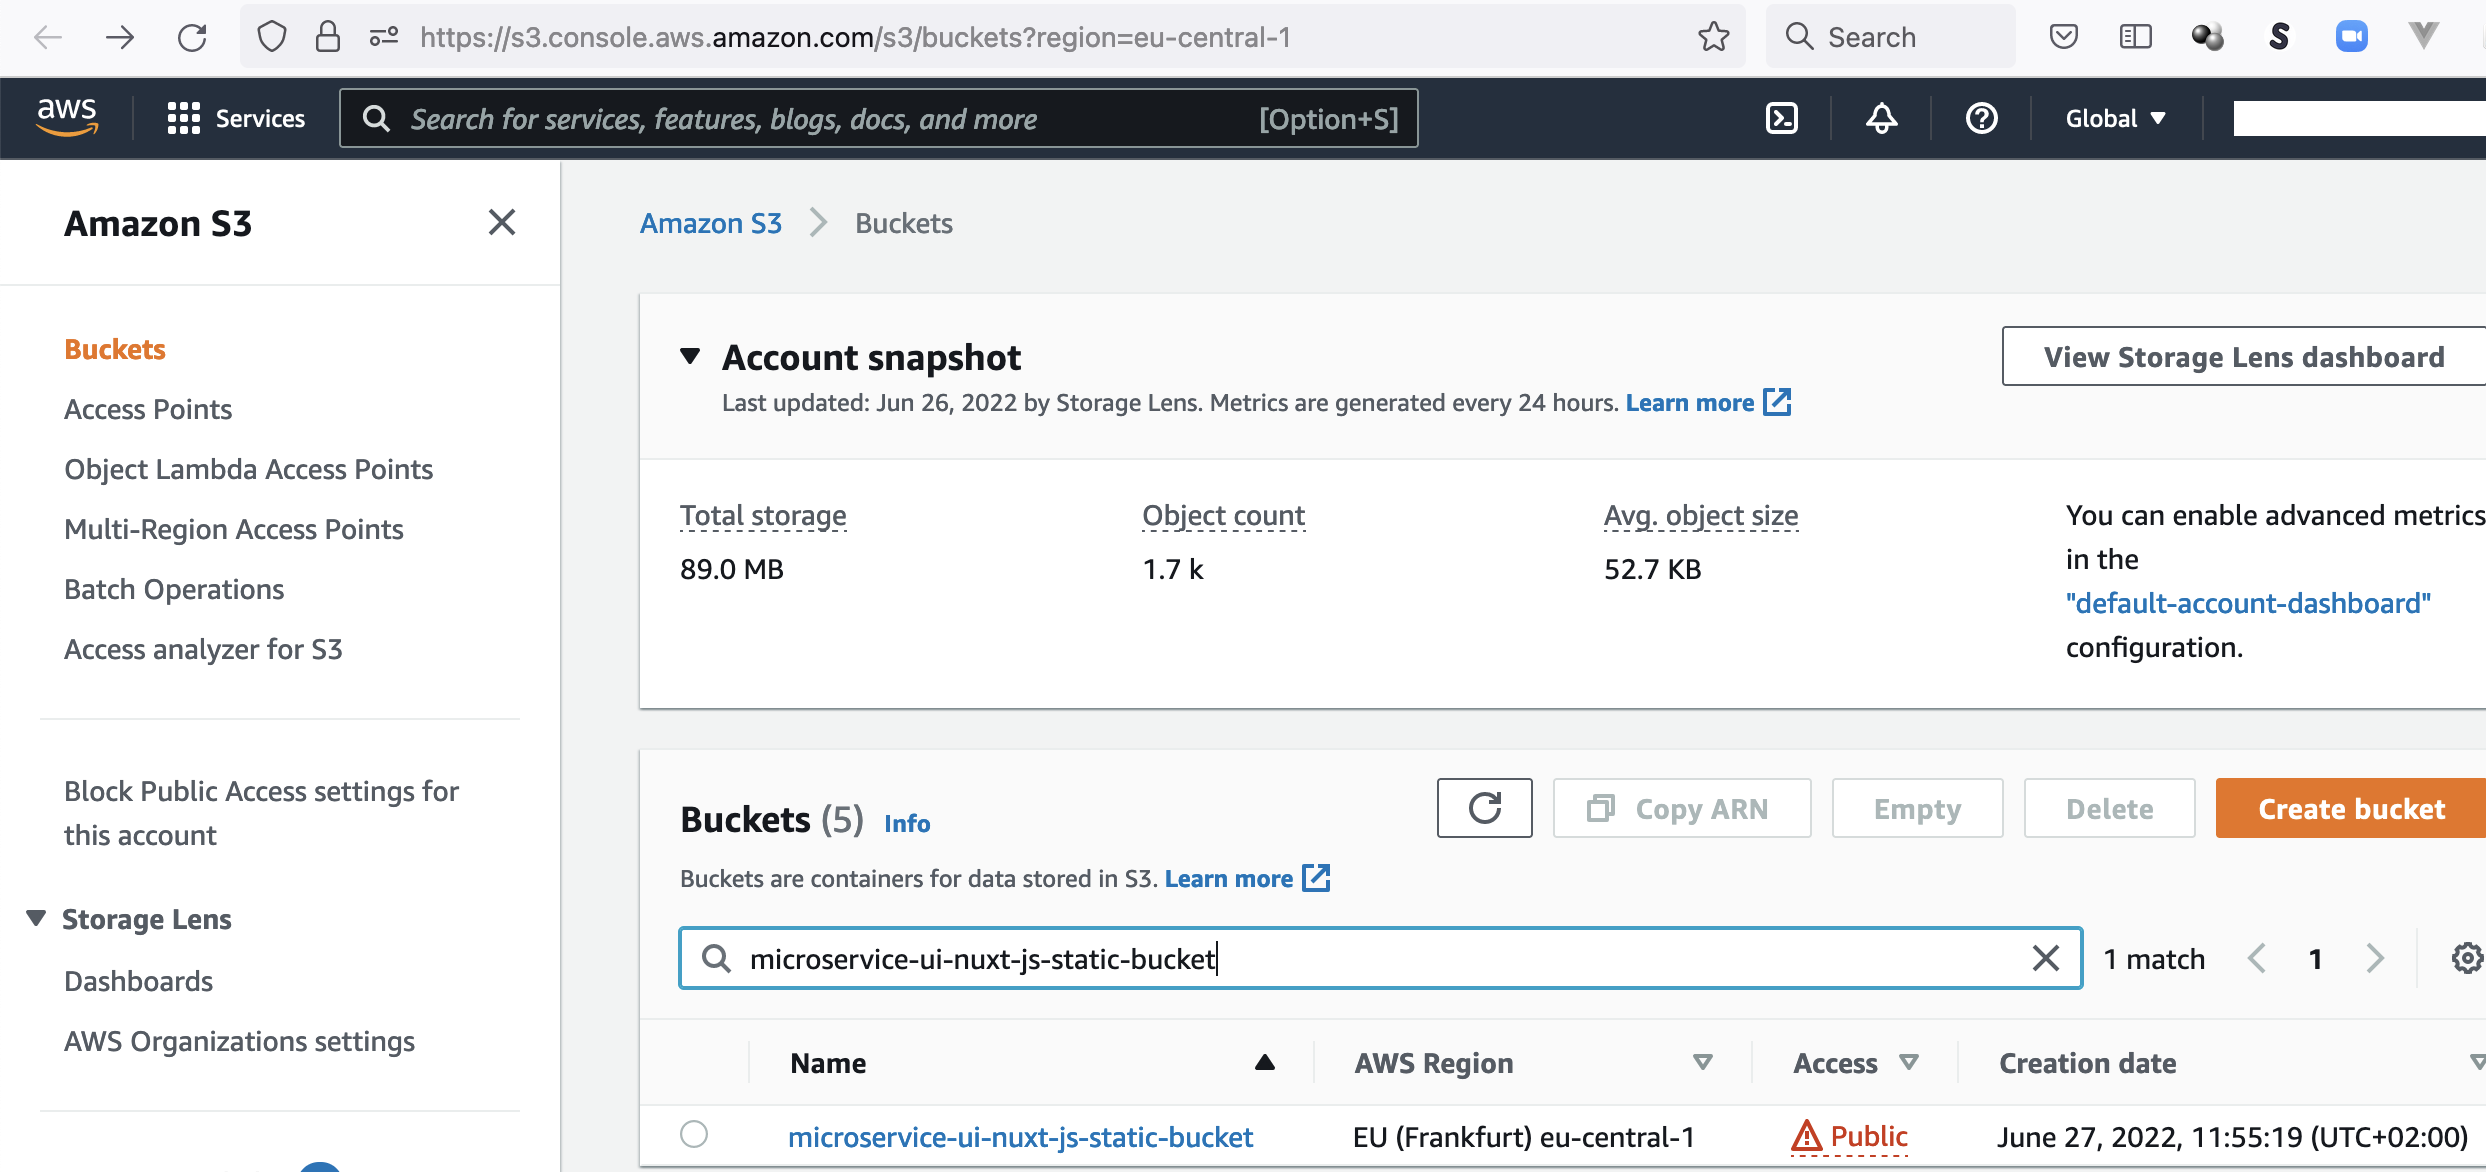Collapse the Account snapshot section
Image resolution: width=2486 pixels, height=1172 pixels.
(690, 356)
